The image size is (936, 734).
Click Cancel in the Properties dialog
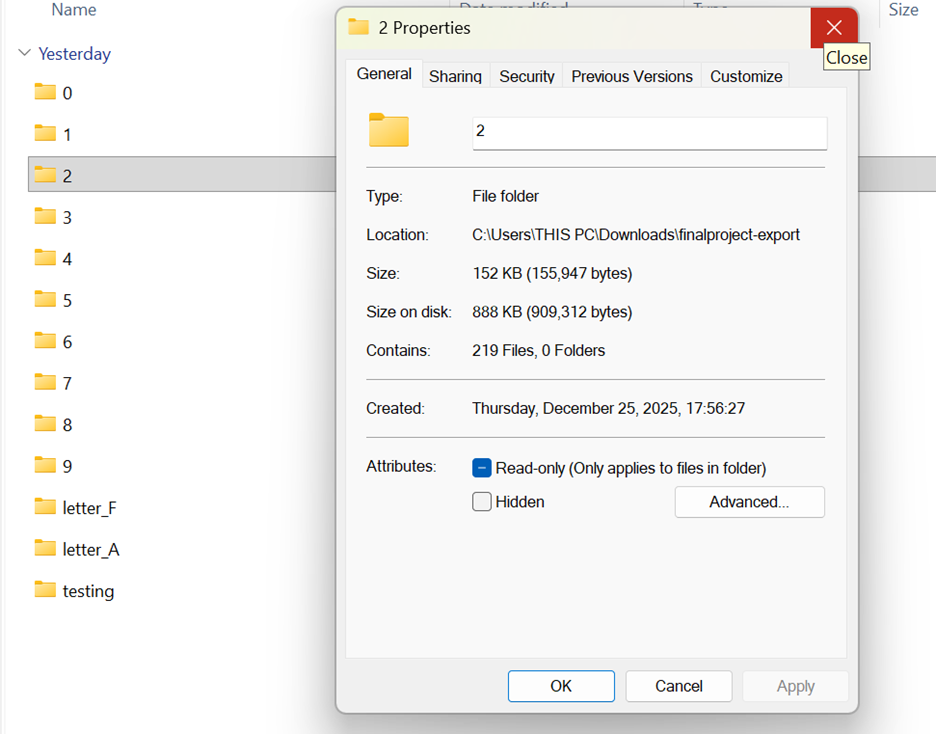679,686
